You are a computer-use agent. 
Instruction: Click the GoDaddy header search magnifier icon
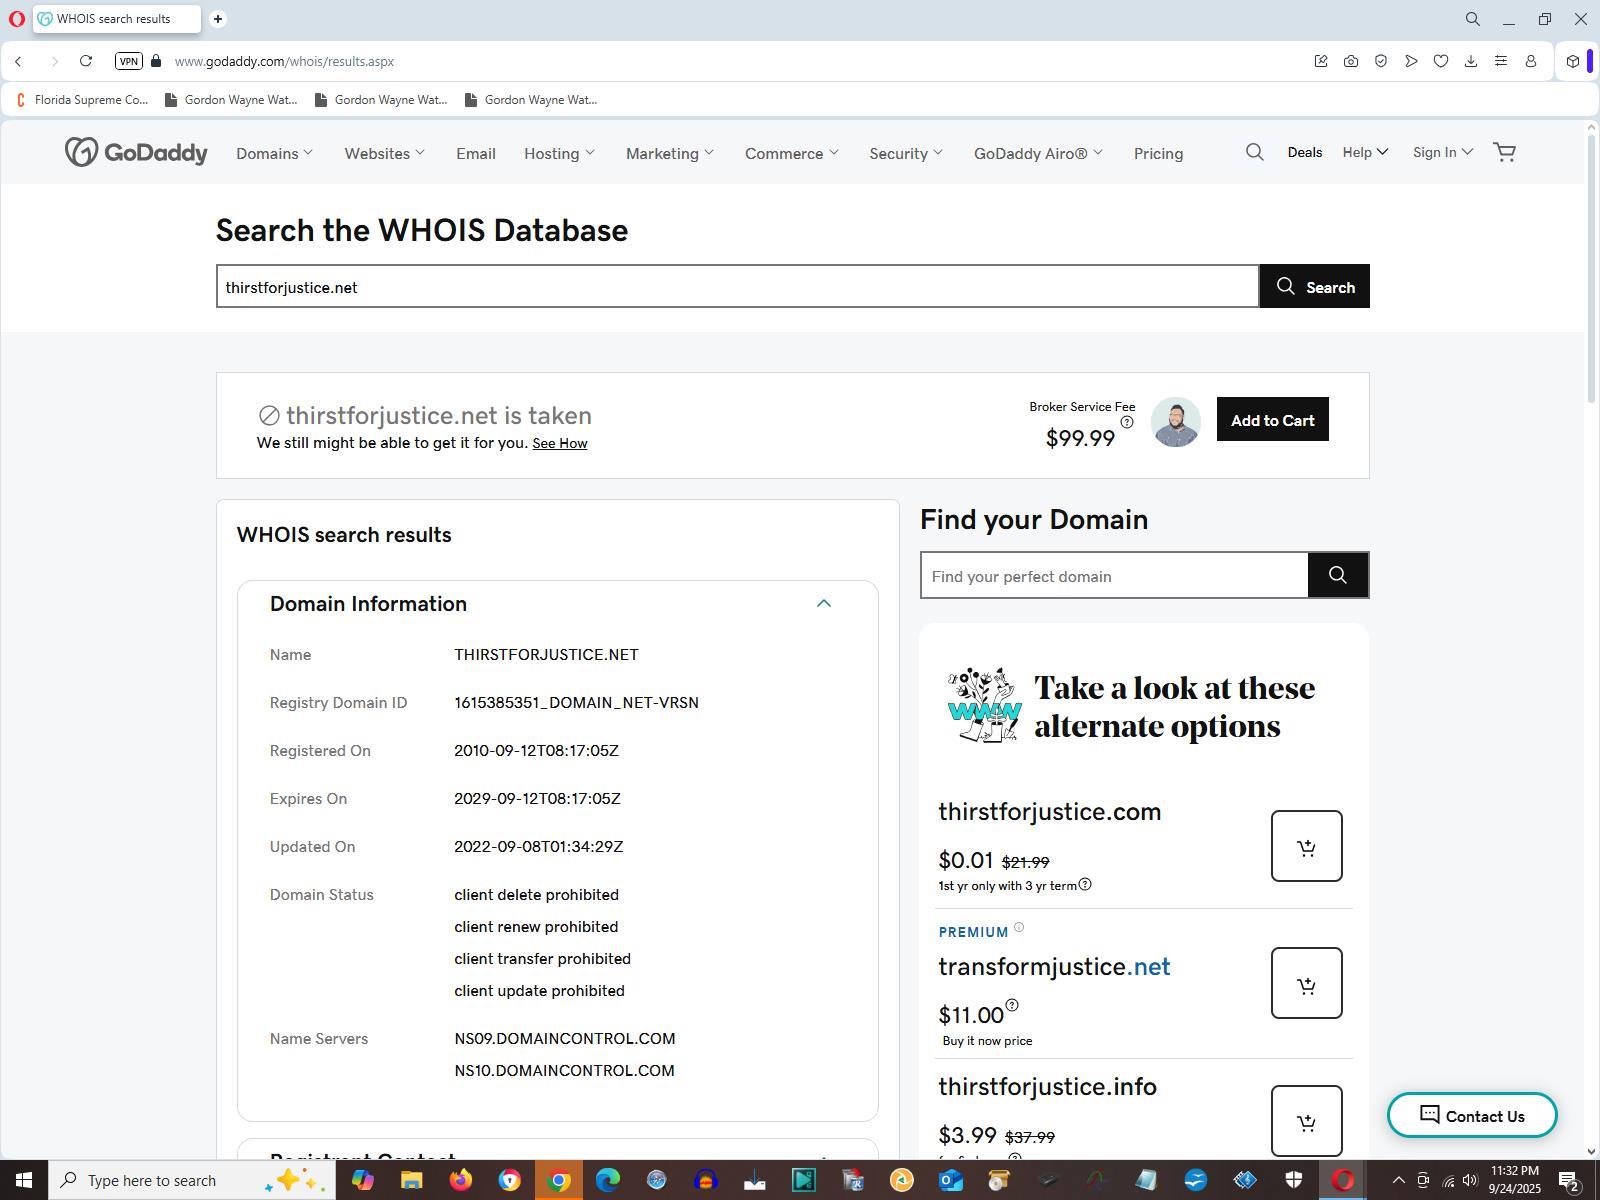pos(1254,152)
